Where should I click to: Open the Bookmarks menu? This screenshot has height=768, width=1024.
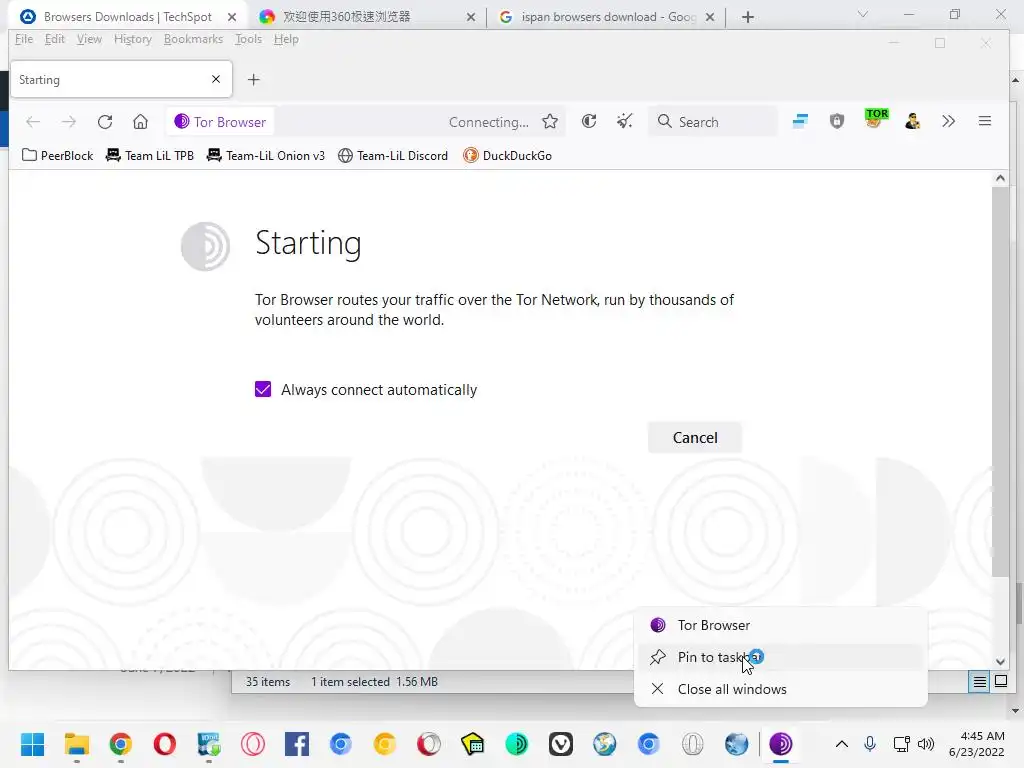click(x=193, y=39)
